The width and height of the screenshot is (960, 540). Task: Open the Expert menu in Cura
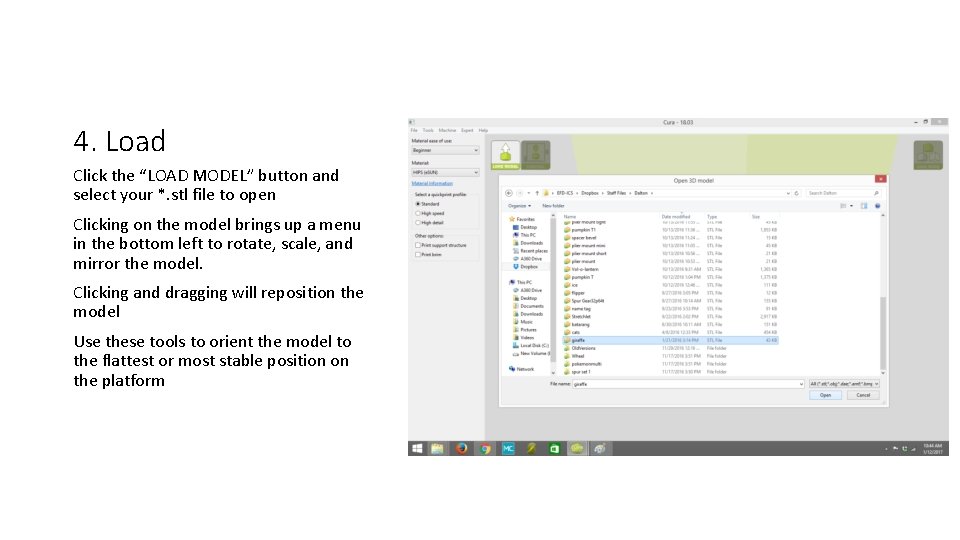[x=467, y=130]
